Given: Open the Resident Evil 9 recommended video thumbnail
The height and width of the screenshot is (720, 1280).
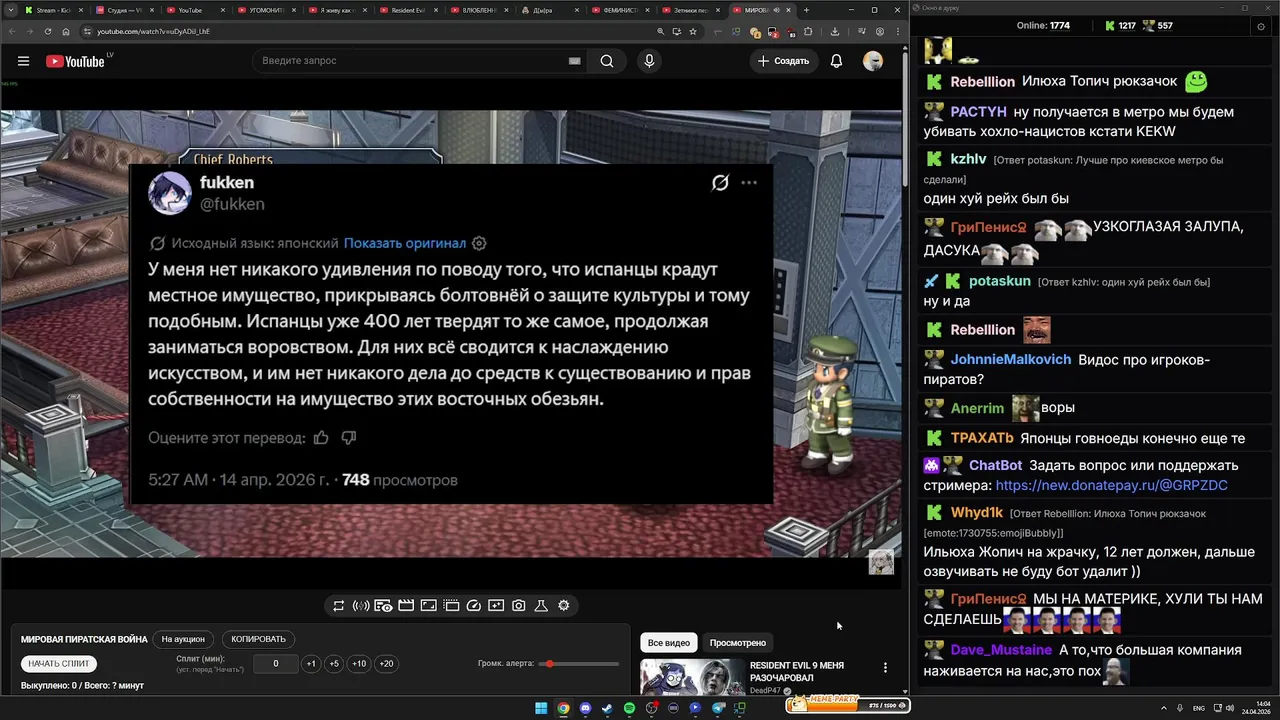Looking at the screenshot, I should [x=691, y=677].
